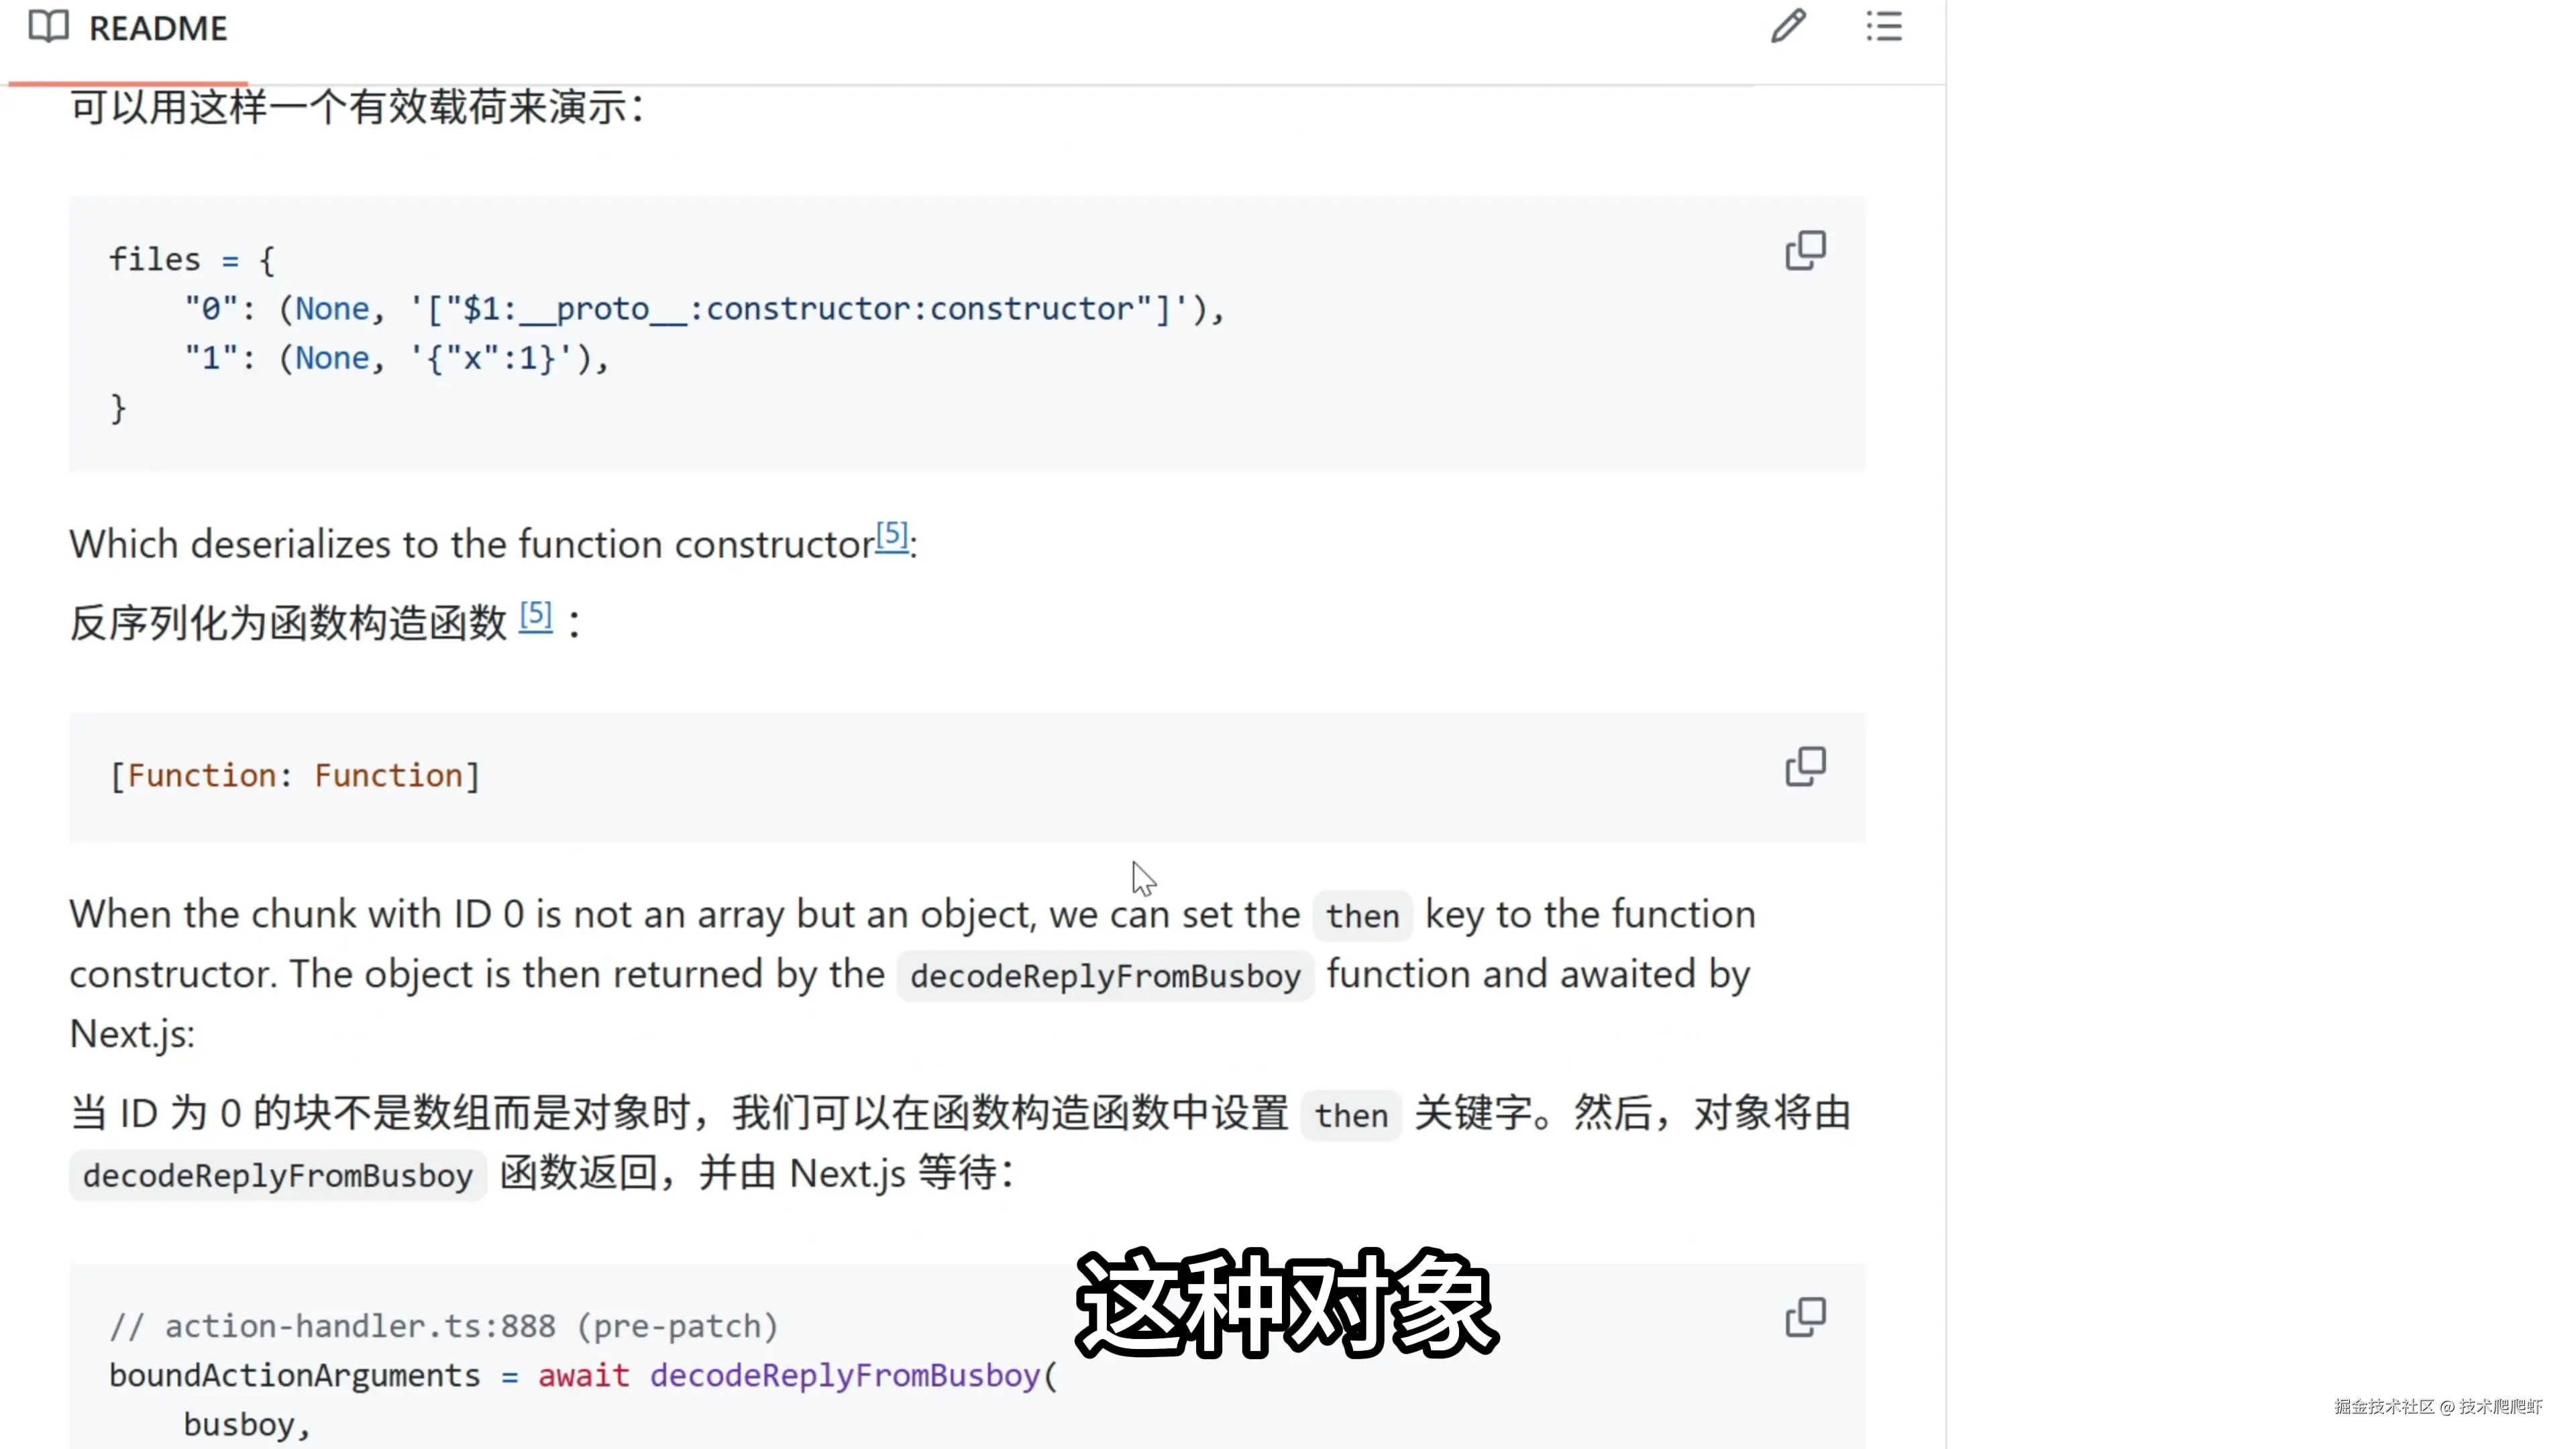Open the README outline list icon
This screenshot has width=2576, height=1449.
pos(1884,26)
